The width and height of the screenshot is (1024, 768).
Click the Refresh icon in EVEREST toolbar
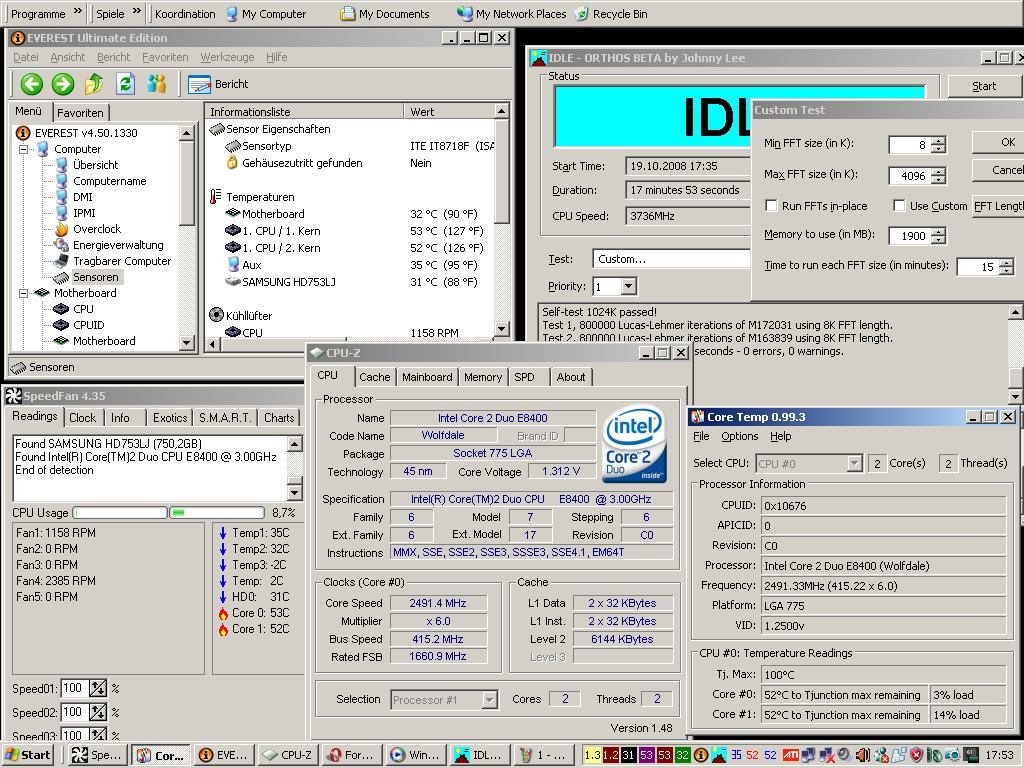click(x=125, y=84)
